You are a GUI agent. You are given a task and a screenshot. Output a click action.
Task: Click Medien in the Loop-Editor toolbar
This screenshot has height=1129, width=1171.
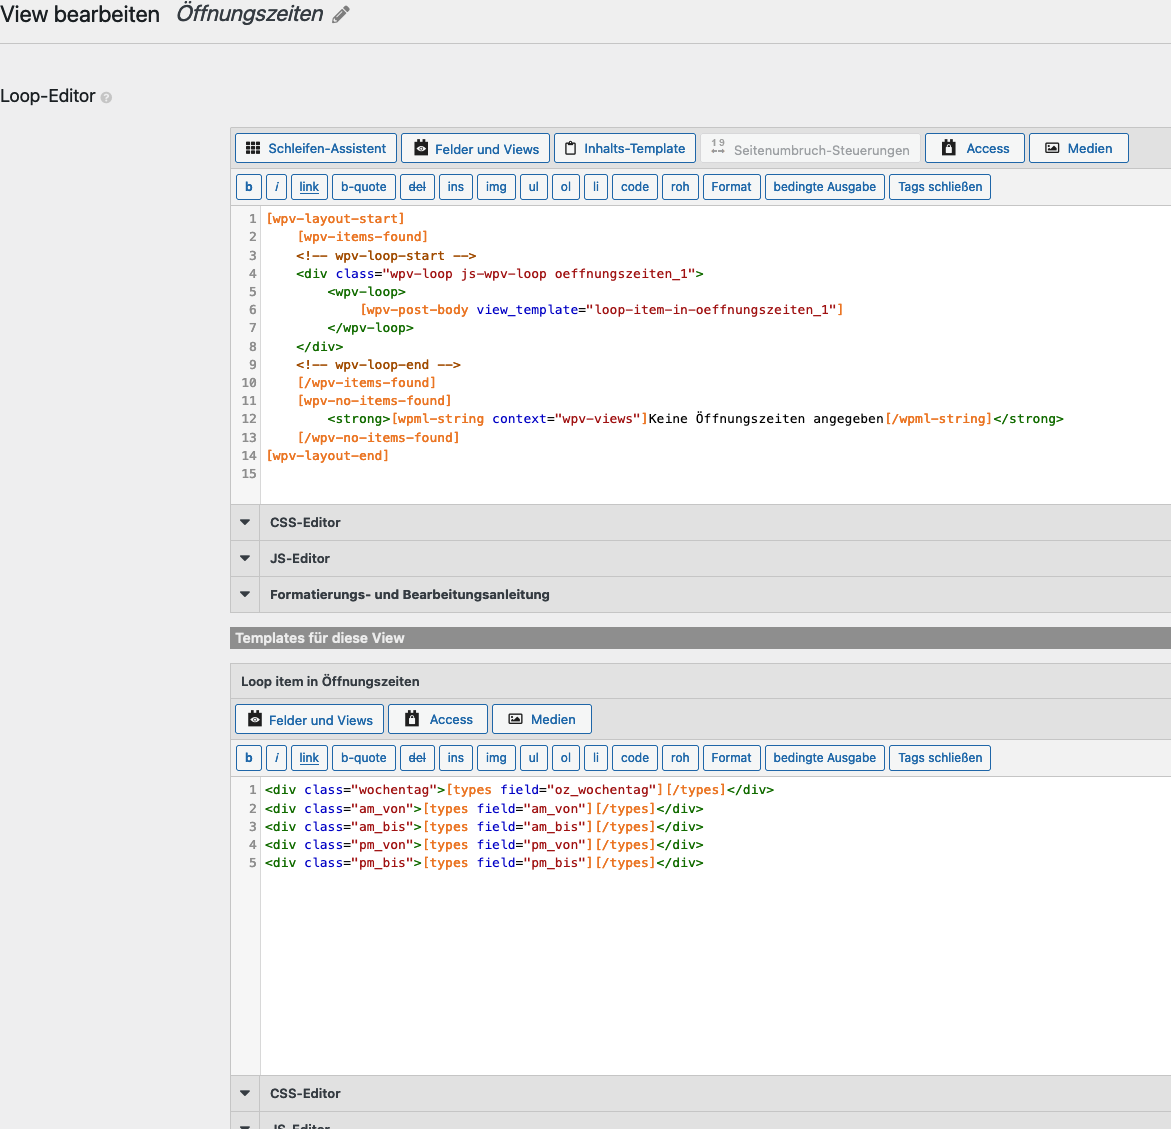[1078, 148]
